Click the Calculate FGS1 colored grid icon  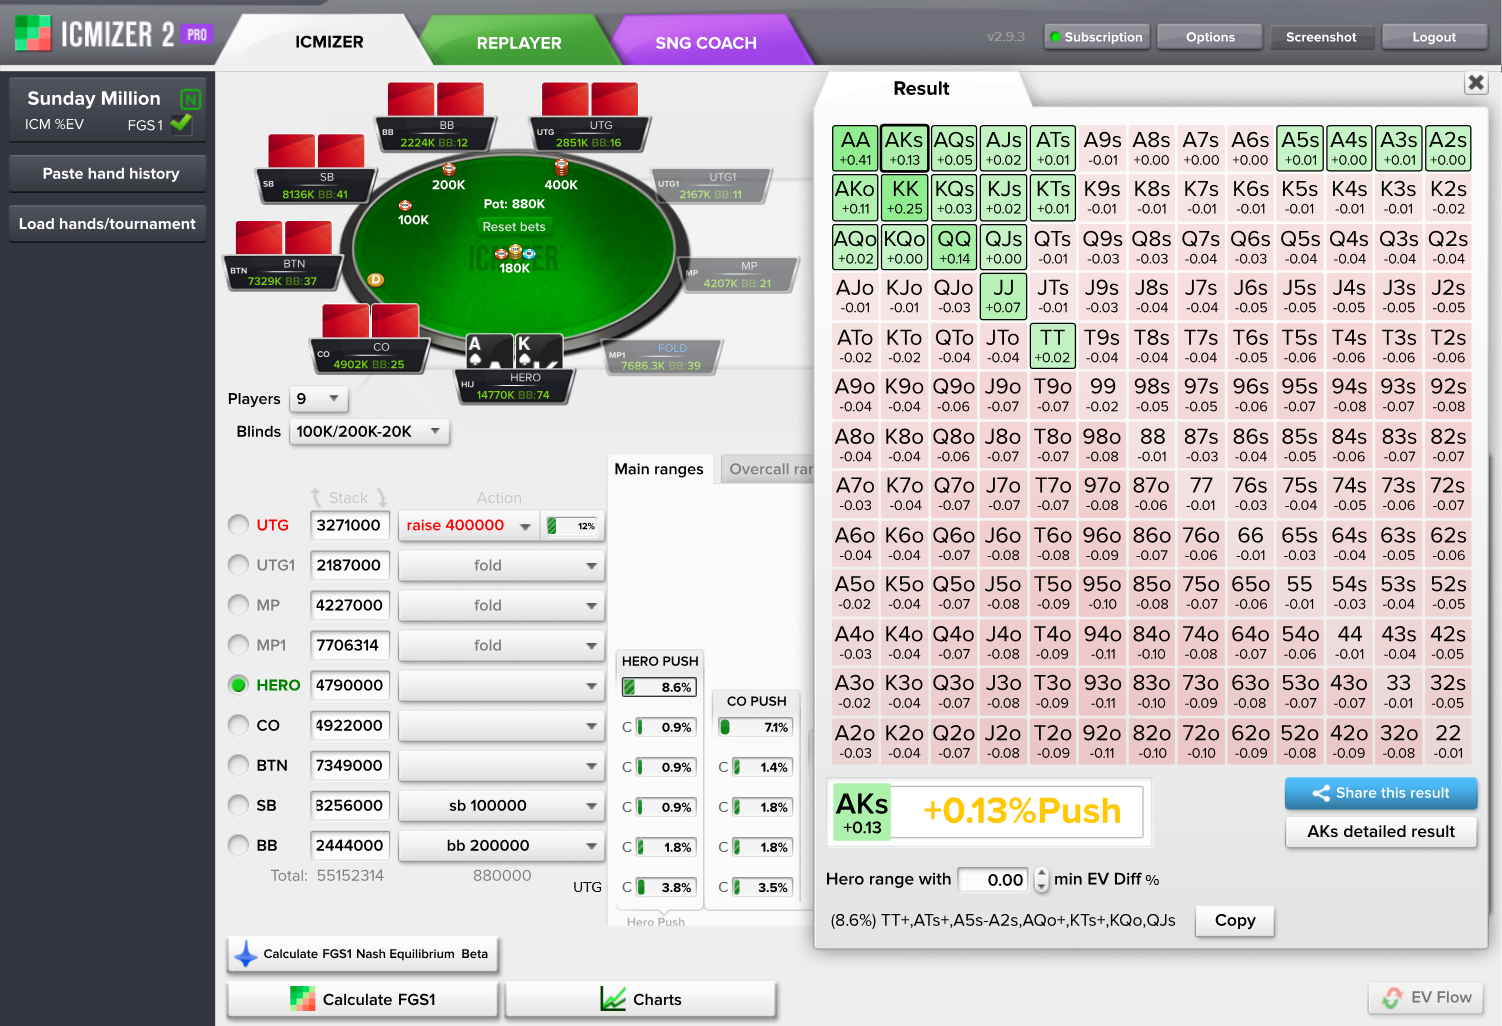click(302, 998)
